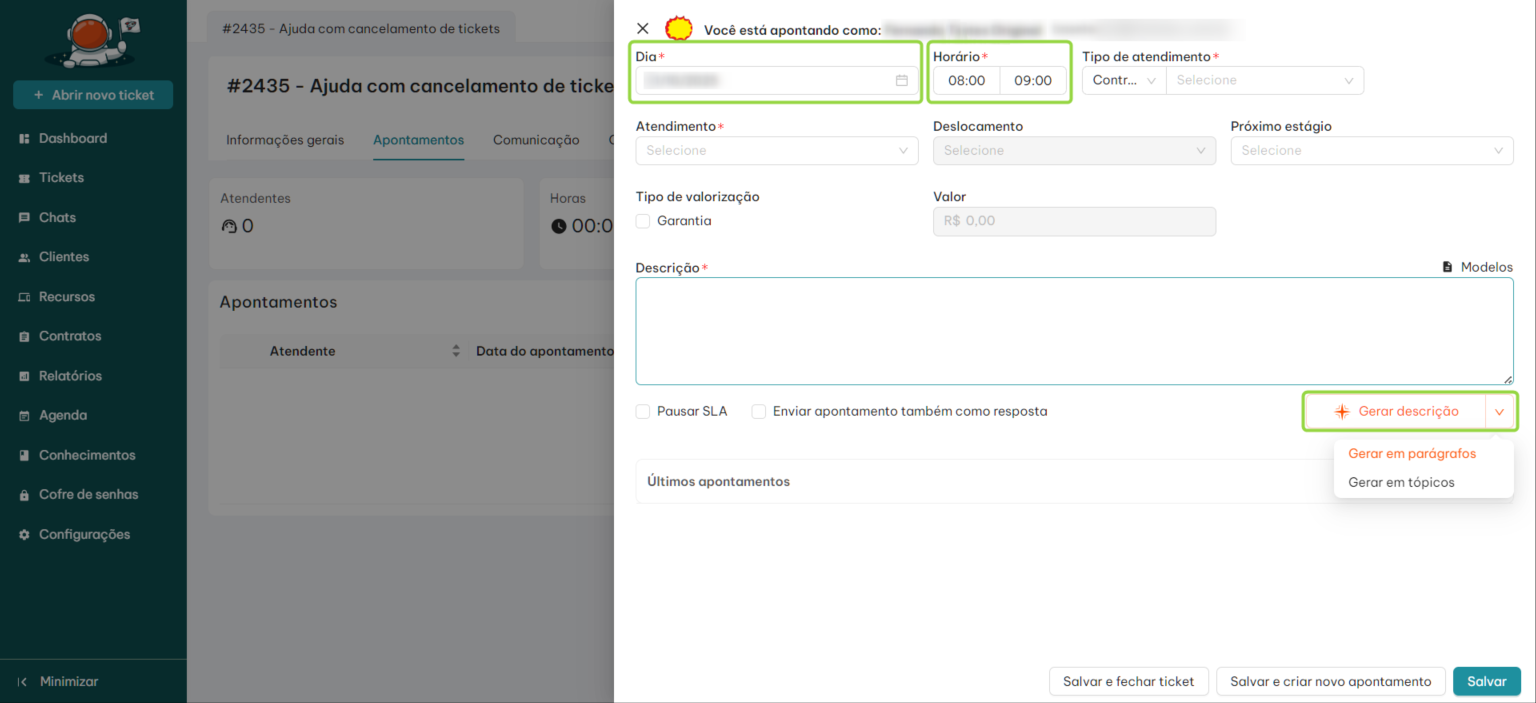Close the apontamento panel with X

click(643, 29)
